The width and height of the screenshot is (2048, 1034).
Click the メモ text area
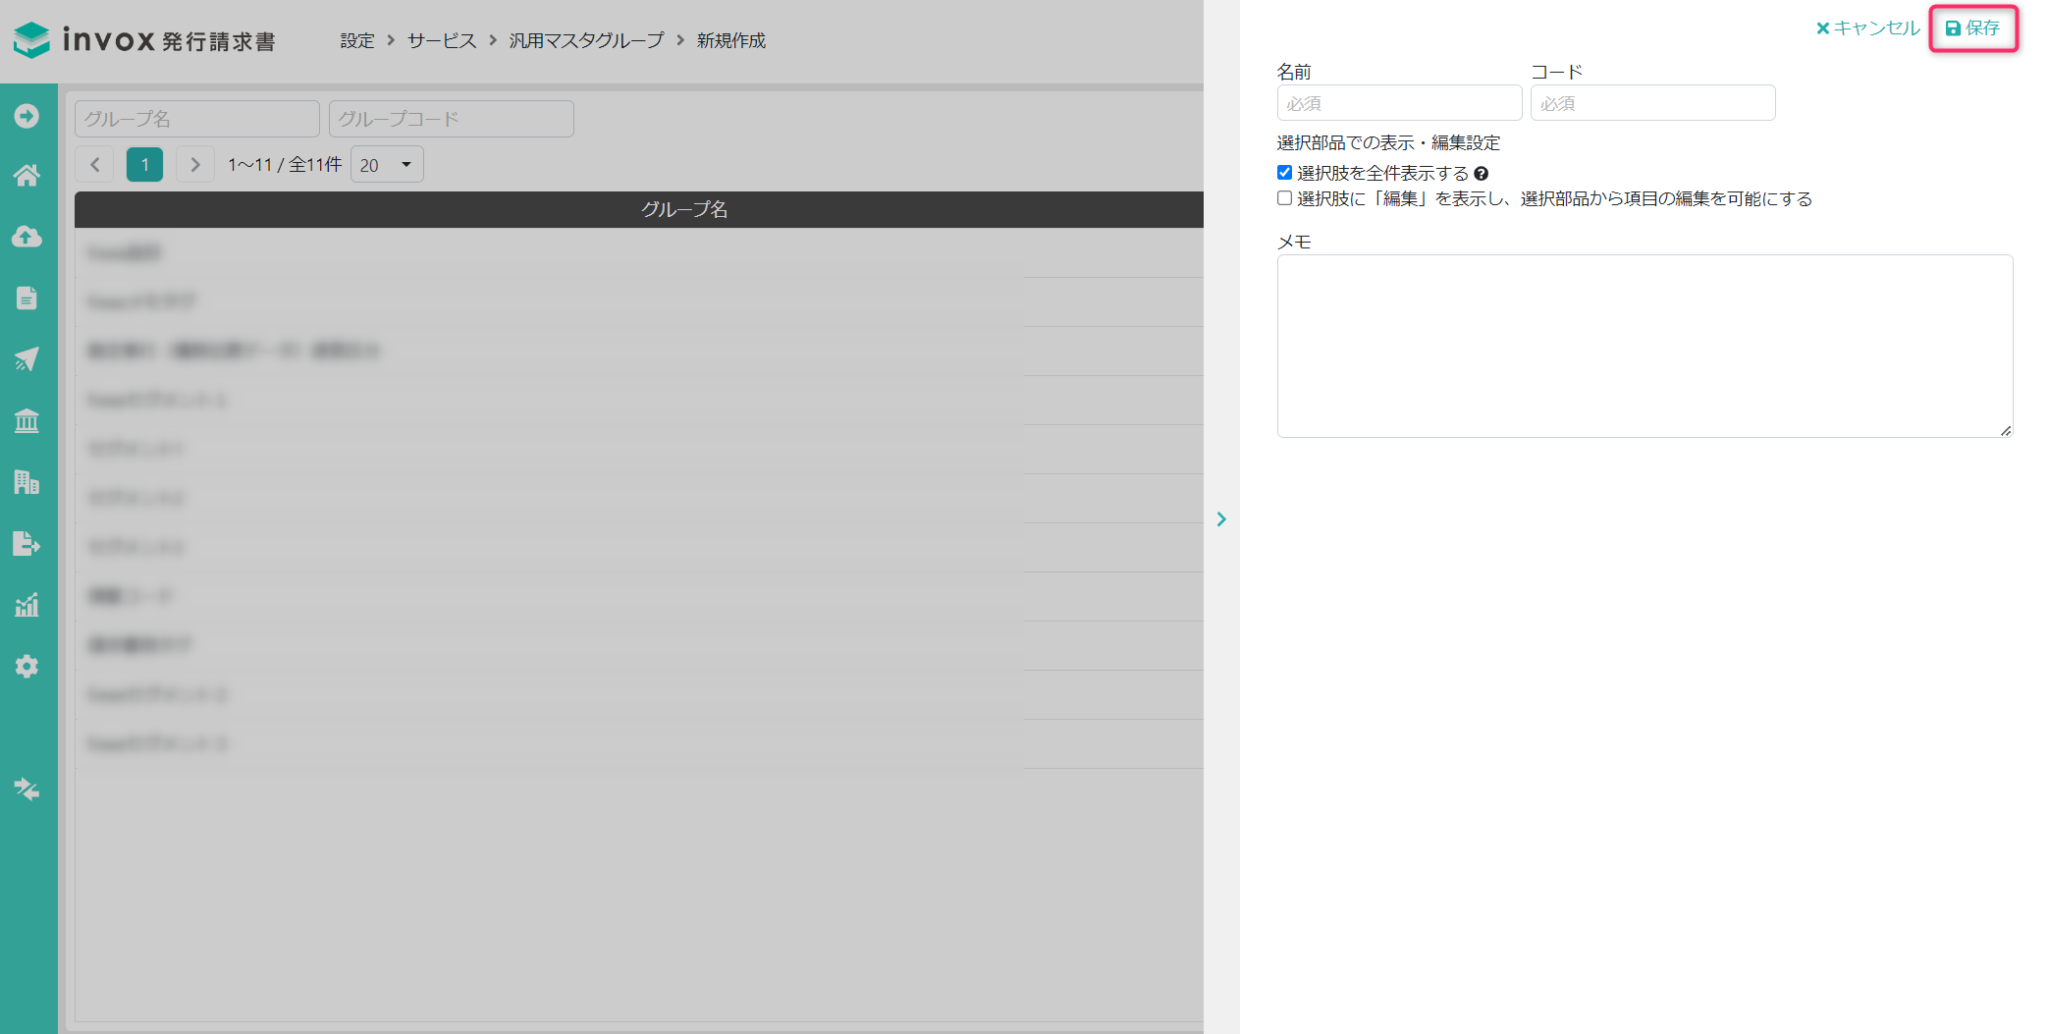[1644, 345]
